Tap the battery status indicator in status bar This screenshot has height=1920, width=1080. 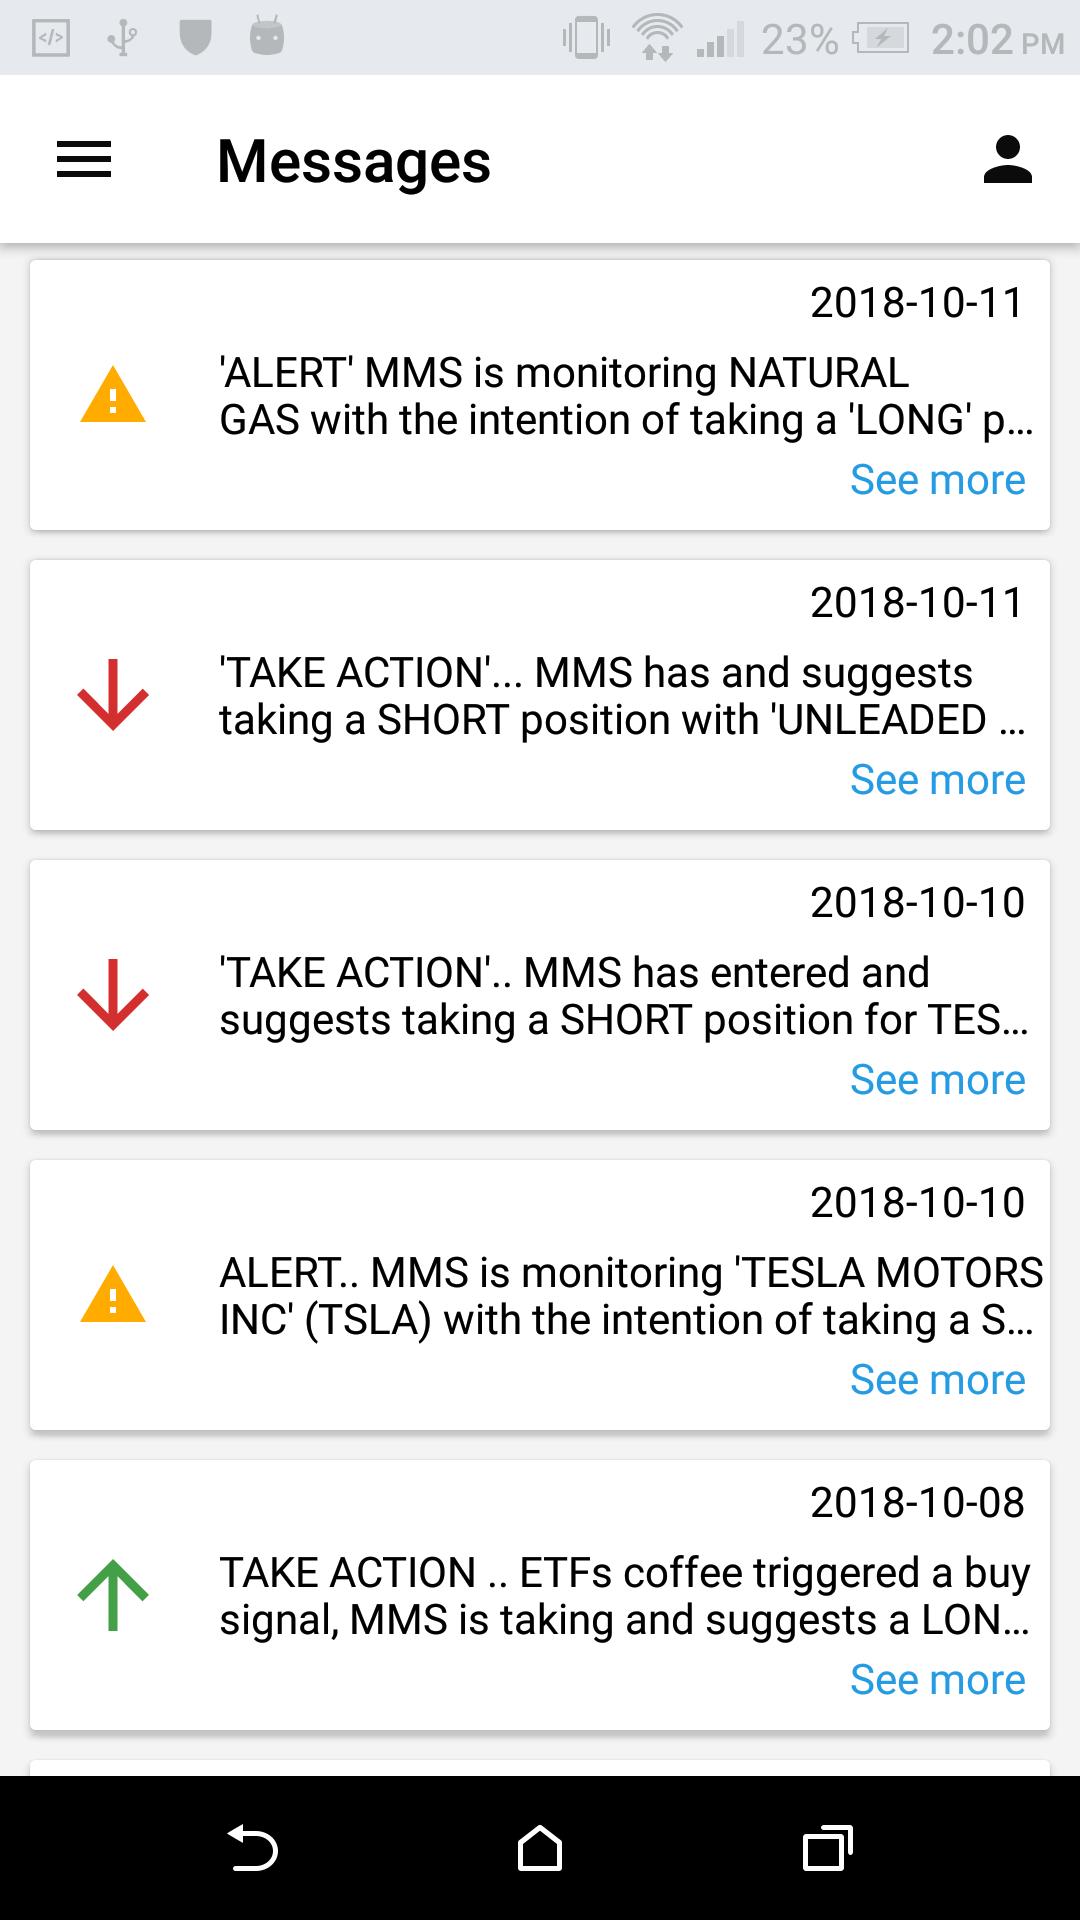(880, 39)
